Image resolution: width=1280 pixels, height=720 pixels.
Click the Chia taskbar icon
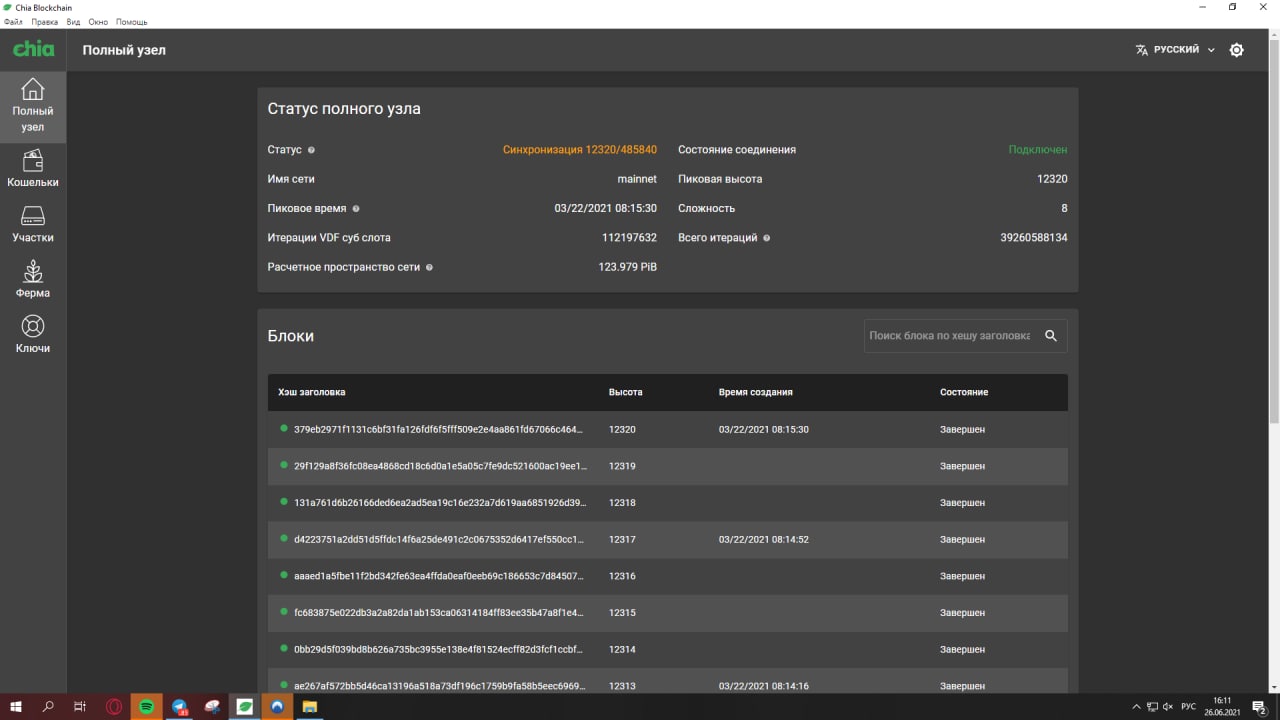point(245,707)
